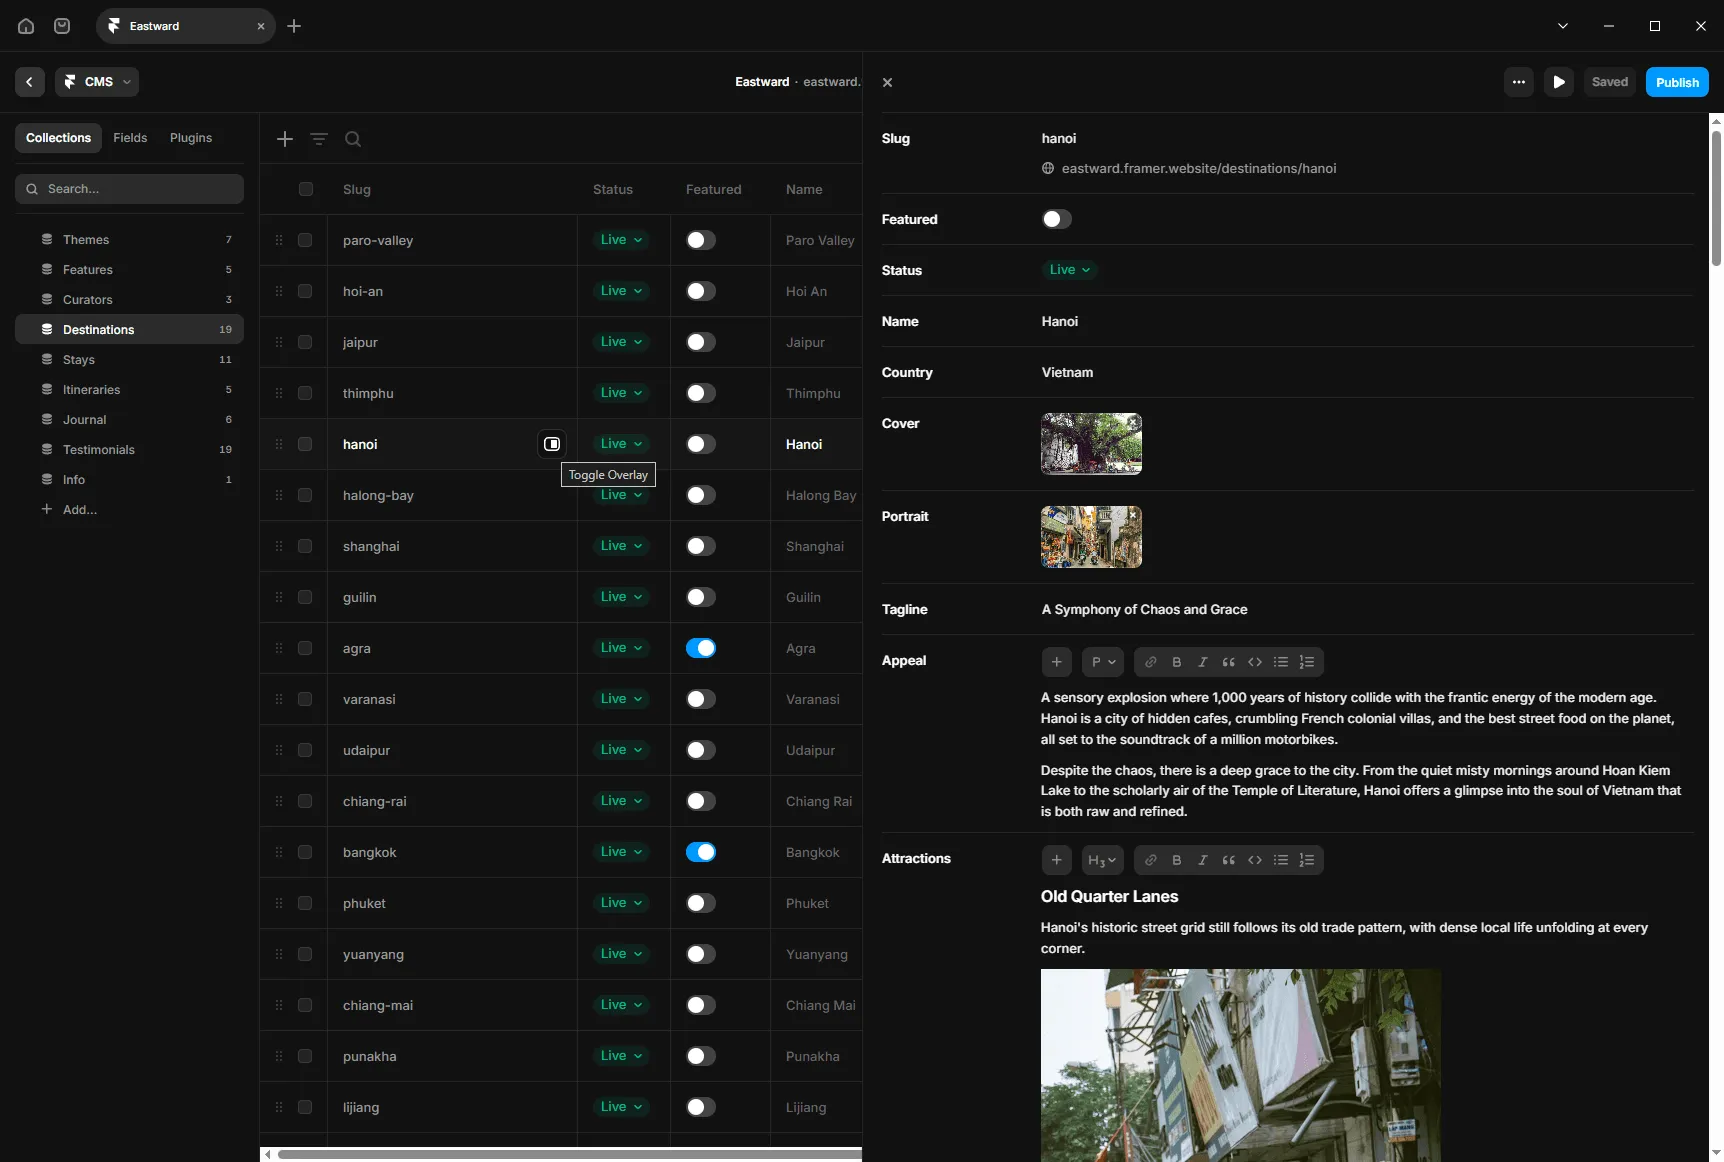Add bulleted list in Attractions editor
Screen dimensions: 1724x1162
1281,860
